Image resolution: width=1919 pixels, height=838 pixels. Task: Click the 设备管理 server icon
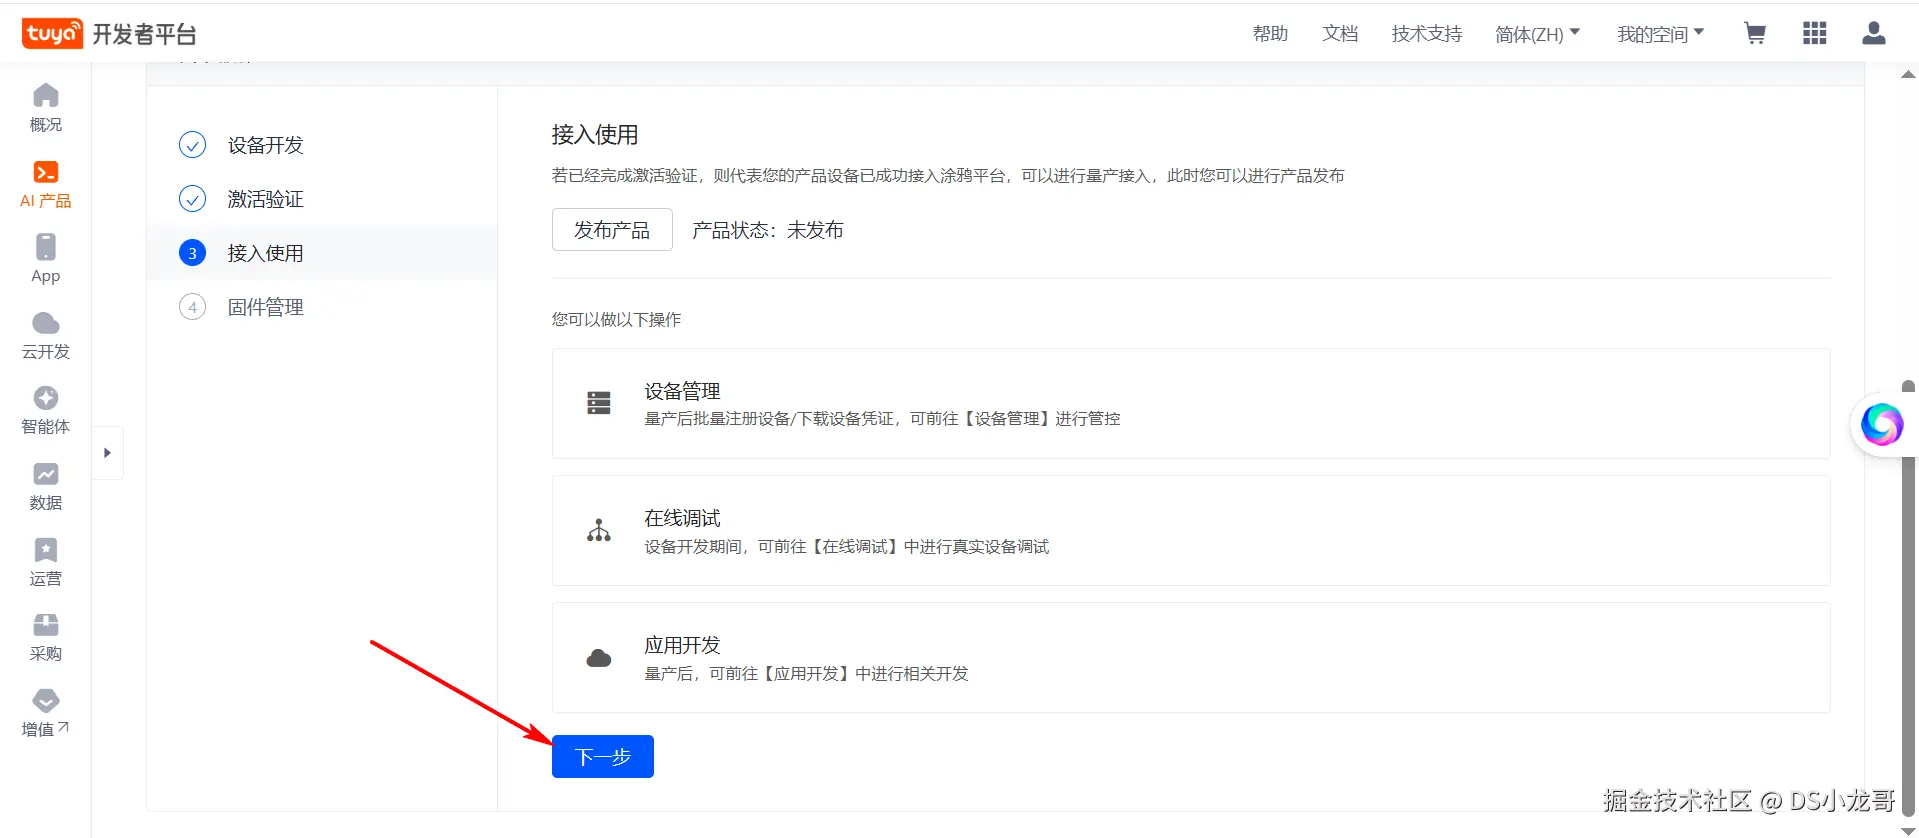tap(599, 403)
